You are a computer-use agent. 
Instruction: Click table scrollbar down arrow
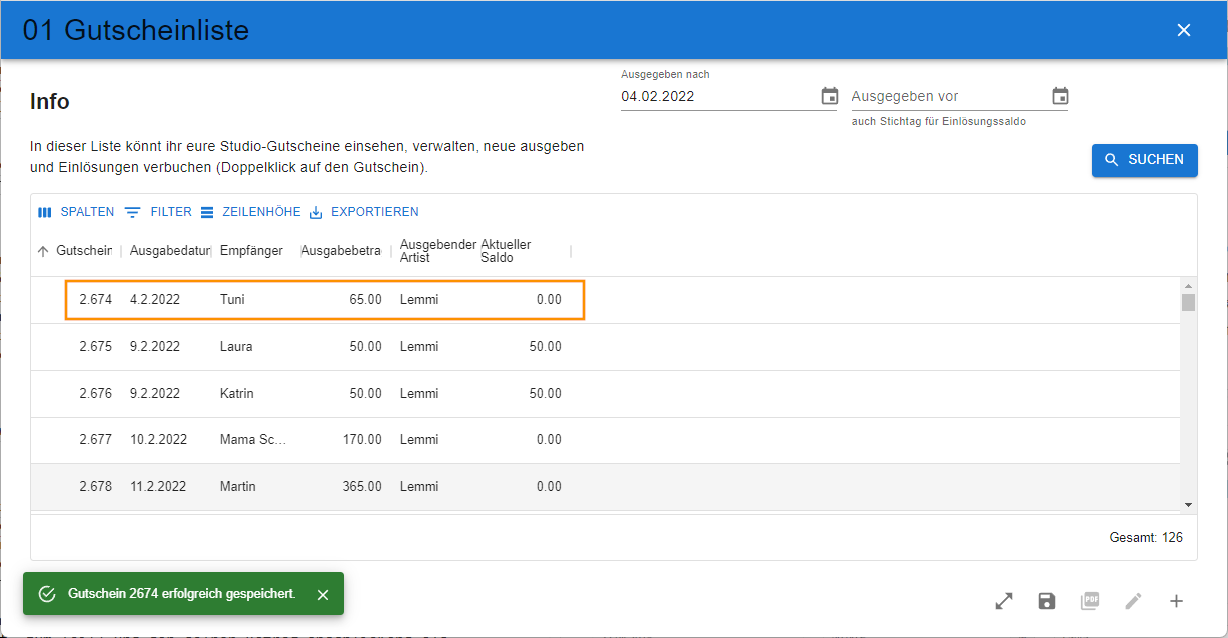tap(1188, 505)
